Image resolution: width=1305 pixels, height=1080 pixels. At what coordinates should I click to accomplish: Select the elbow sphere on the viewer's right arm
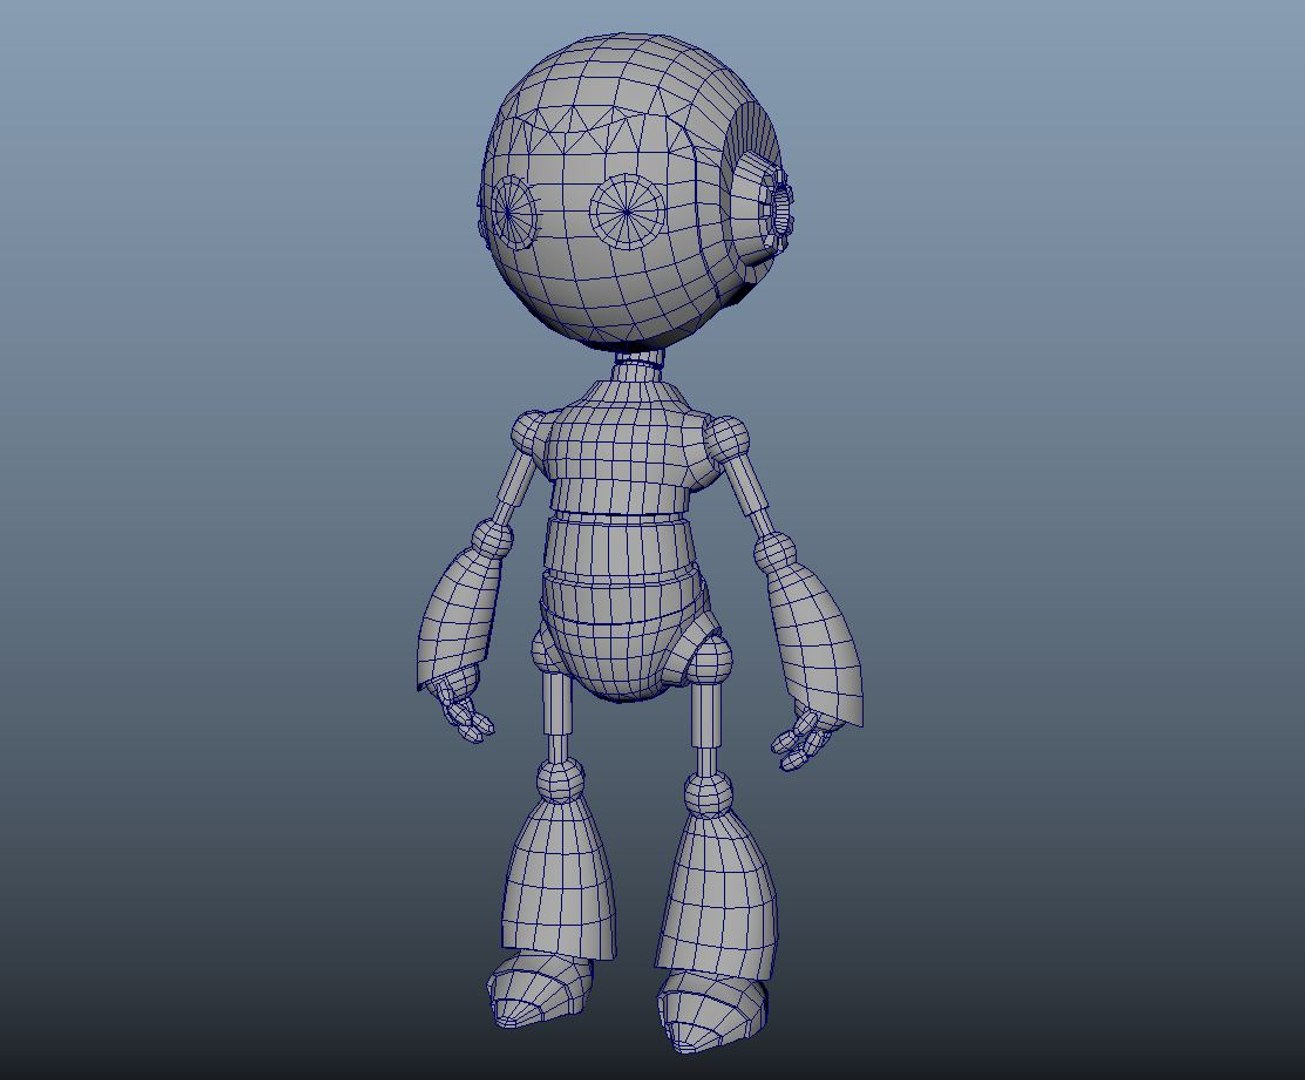click(x=775, y=551)
